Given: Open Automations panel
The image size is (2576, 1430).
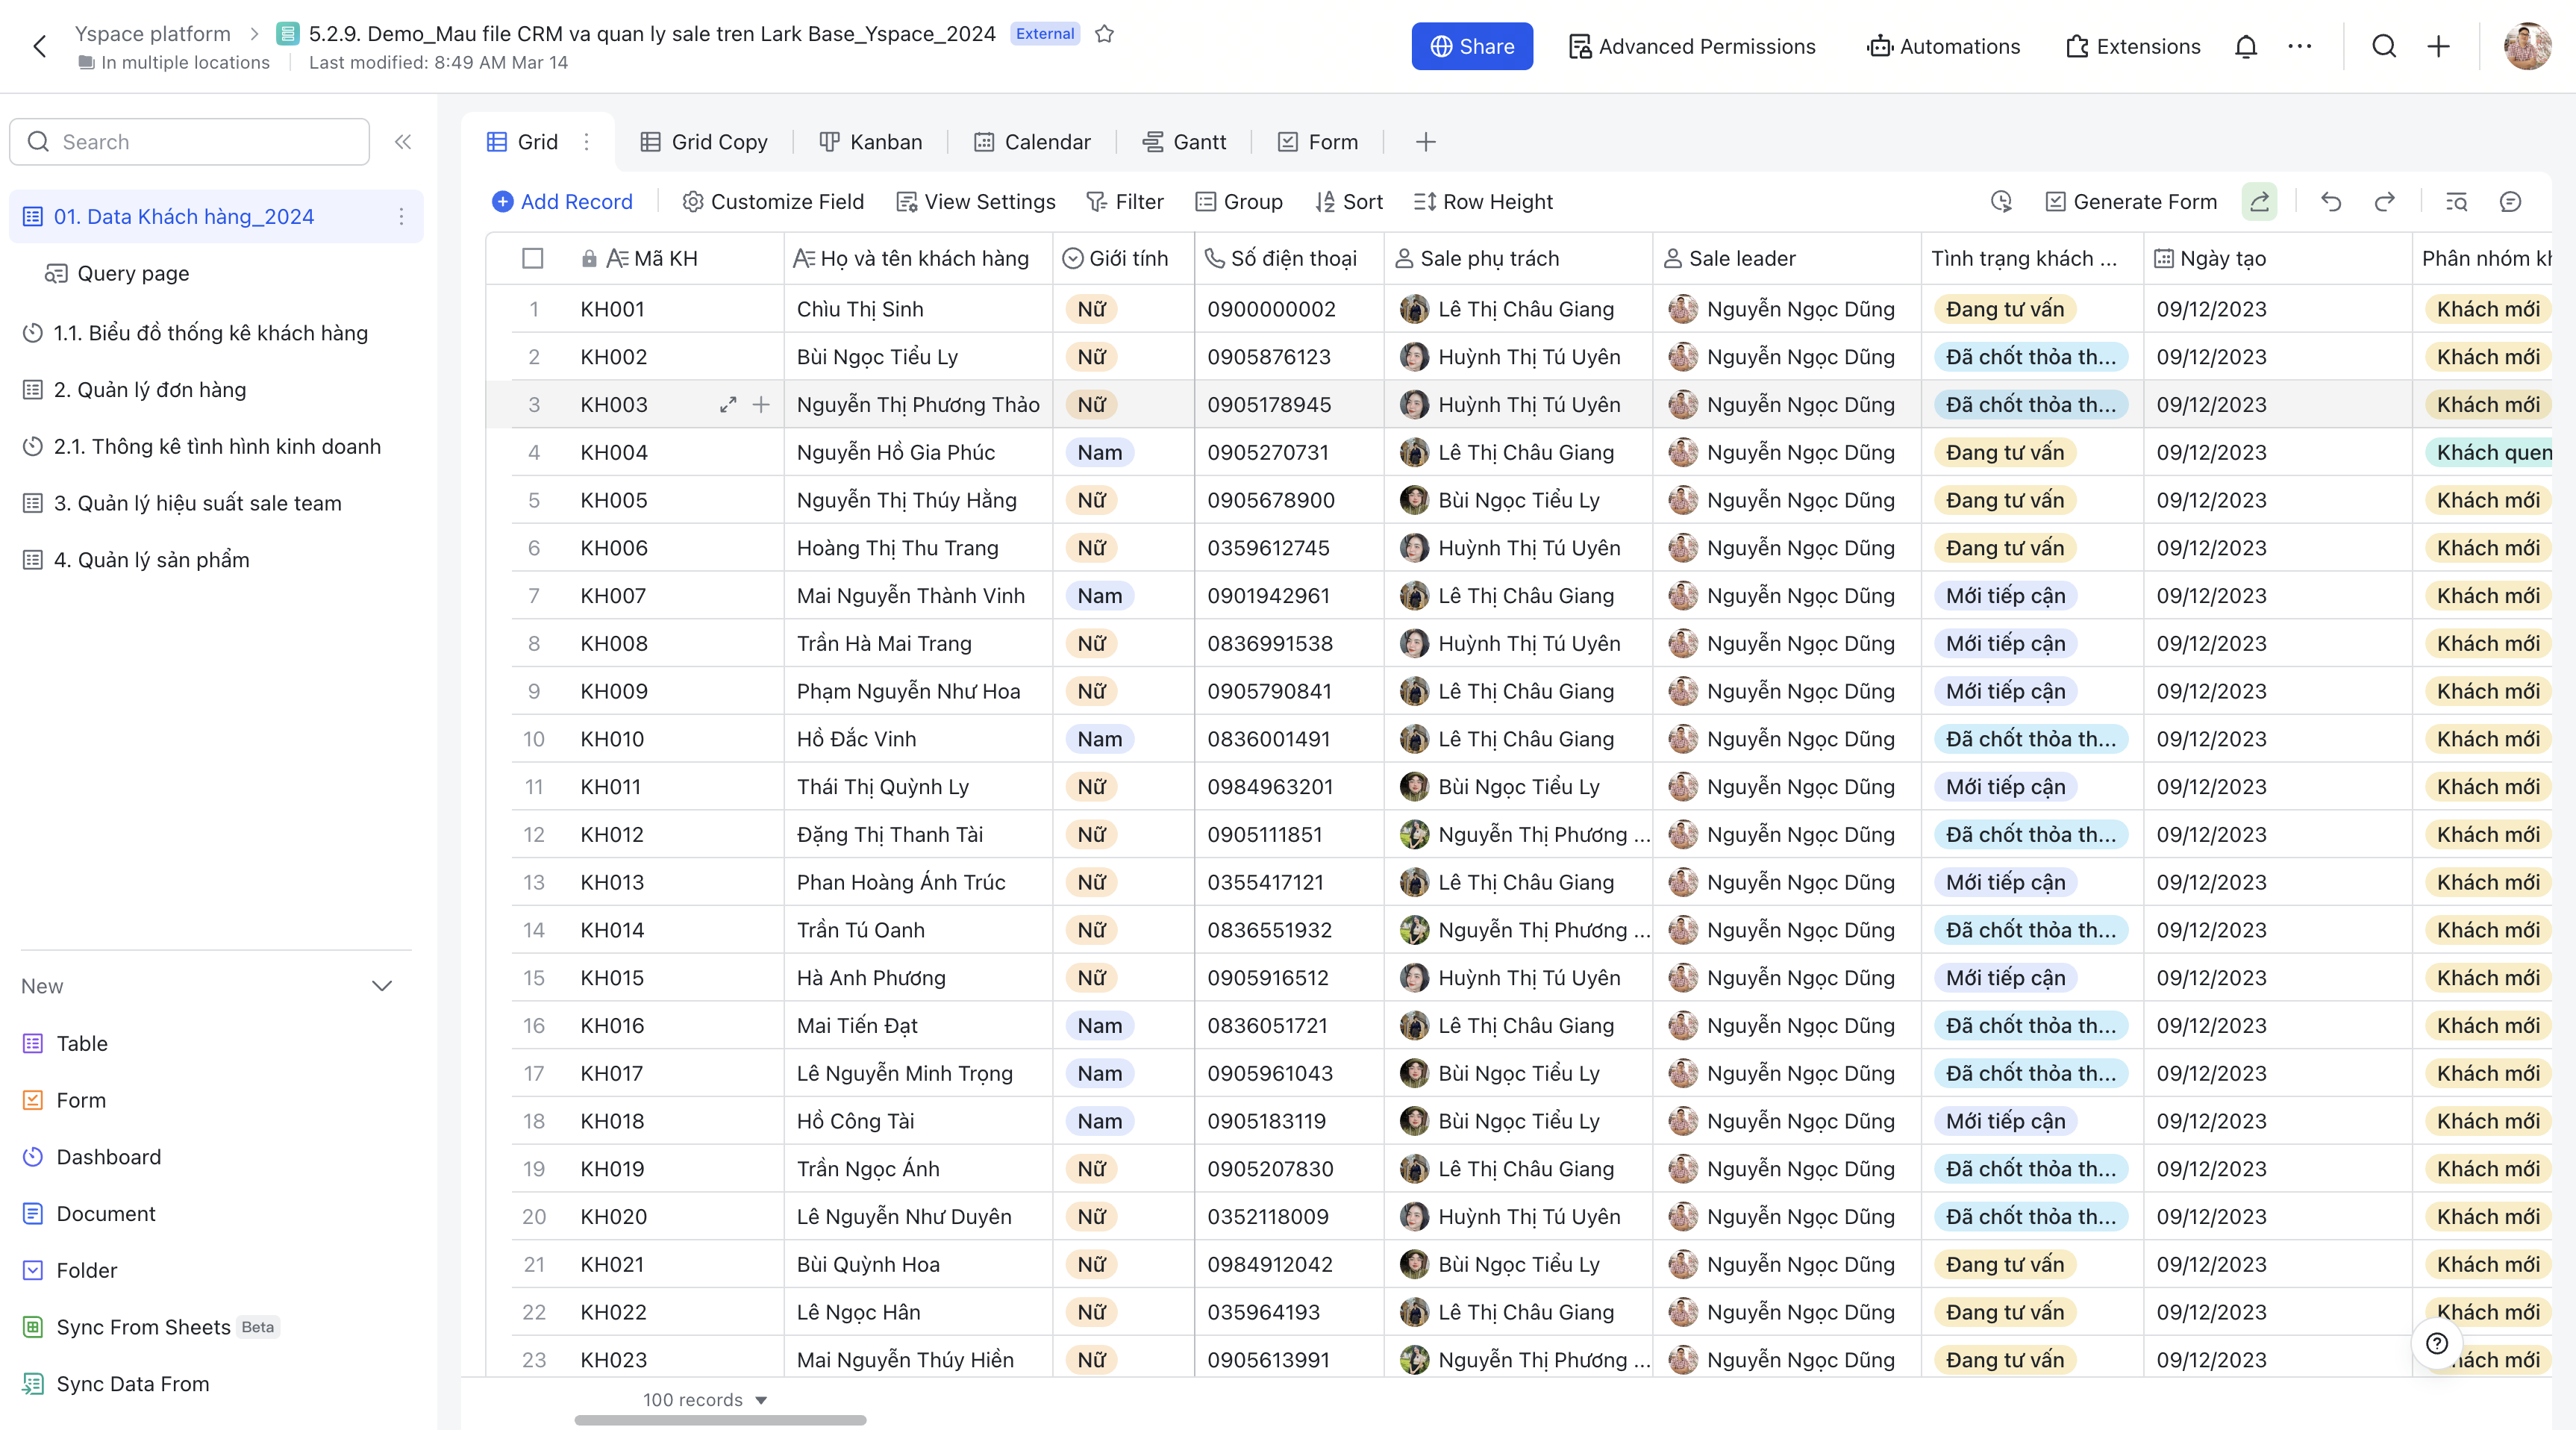Looking at the screenshot, I should pyautogui.click(x=1944, y=46).
